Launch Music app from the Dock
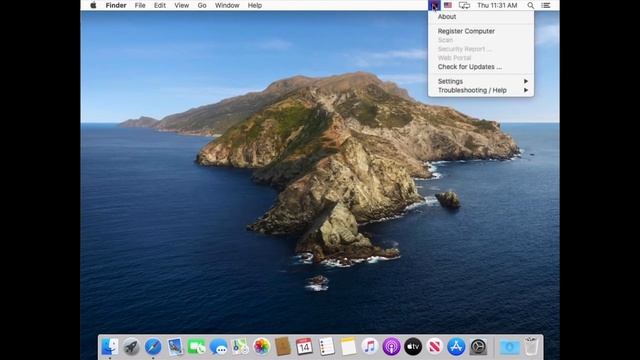This screenshot has width=640, height=360. (370, 347)
